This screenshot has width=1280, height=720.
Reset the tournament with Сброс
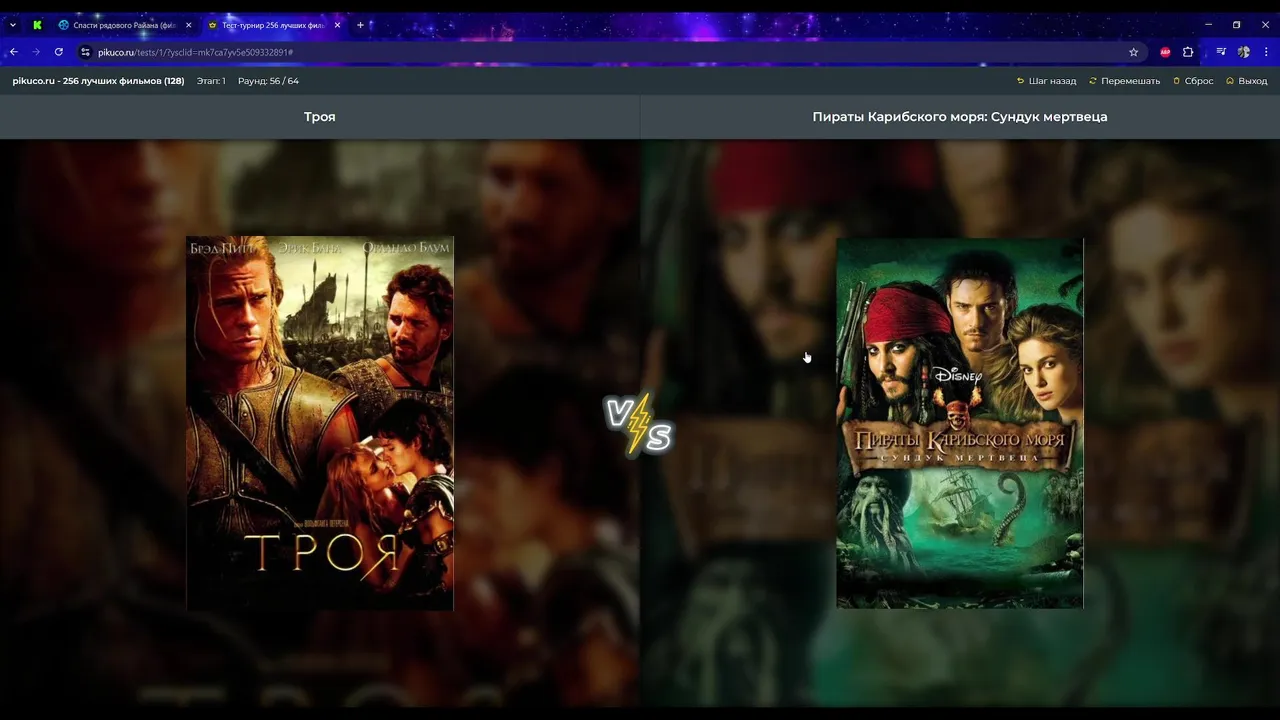pos(1193,81)
